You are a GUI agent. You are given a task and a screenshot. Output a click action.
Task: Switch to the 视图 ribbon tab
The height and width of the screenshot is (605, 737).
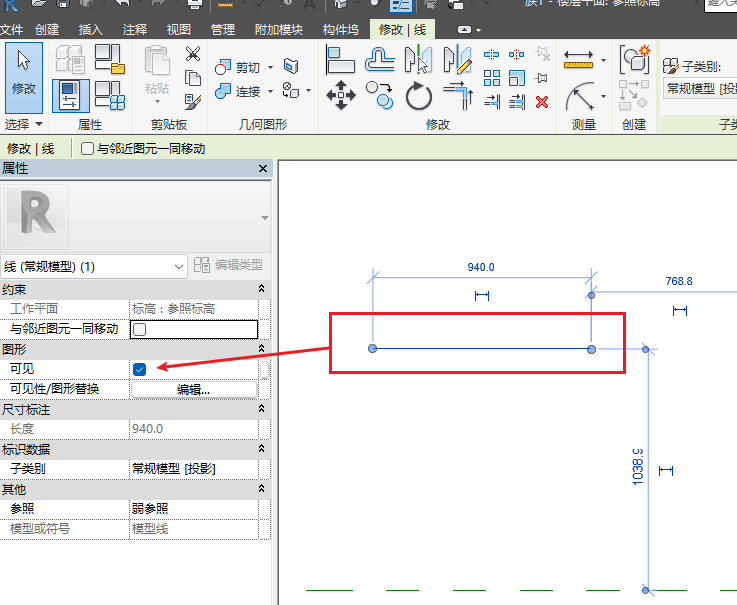(x=179, y=30)
